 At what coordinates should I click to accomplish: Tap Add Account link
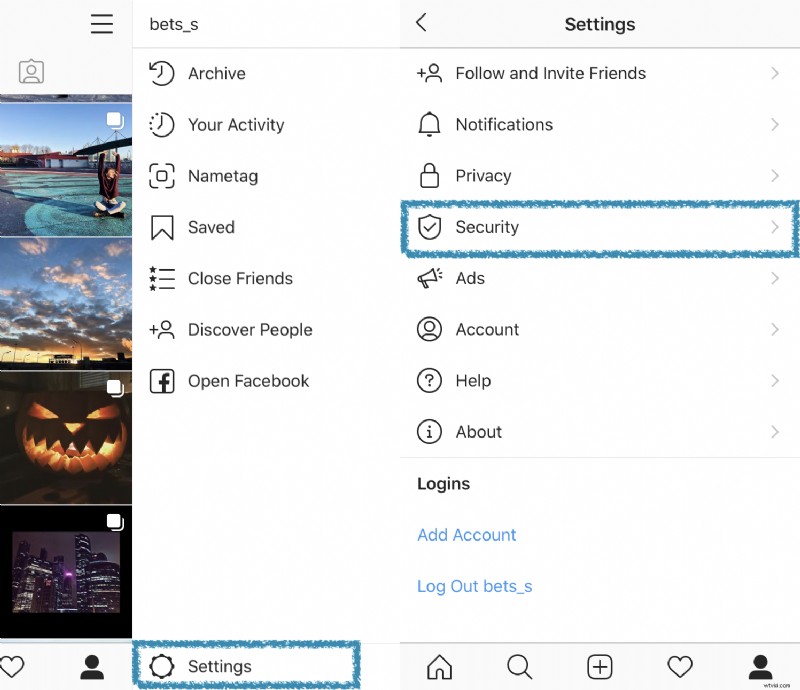tap(466, 535)
